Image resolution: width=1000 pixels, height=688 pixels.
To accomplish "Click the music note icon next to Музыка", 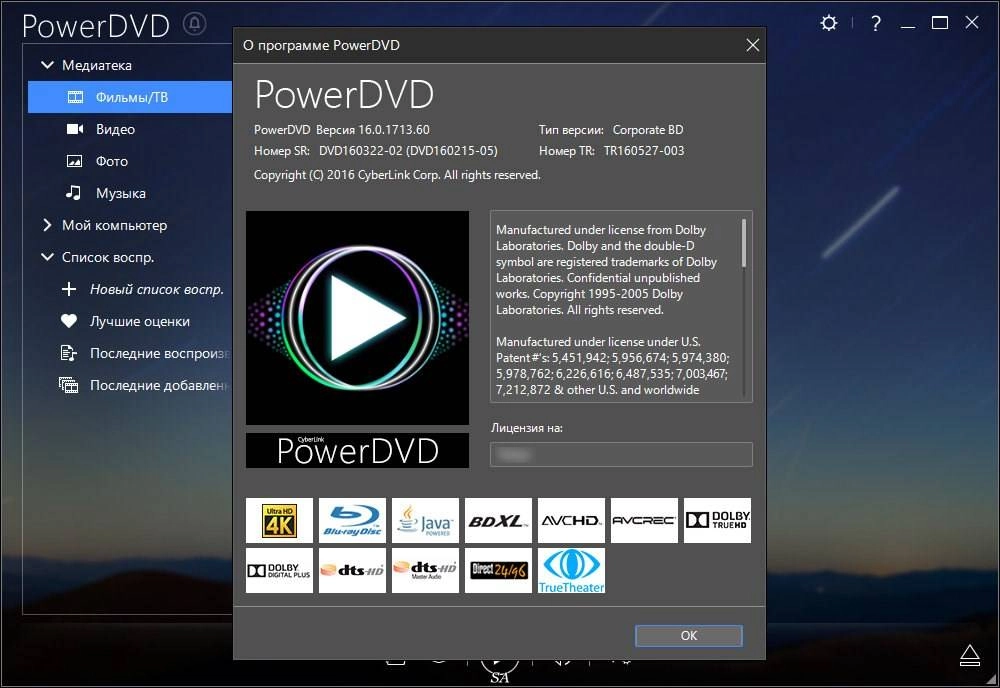I will [x=74, y=193].
